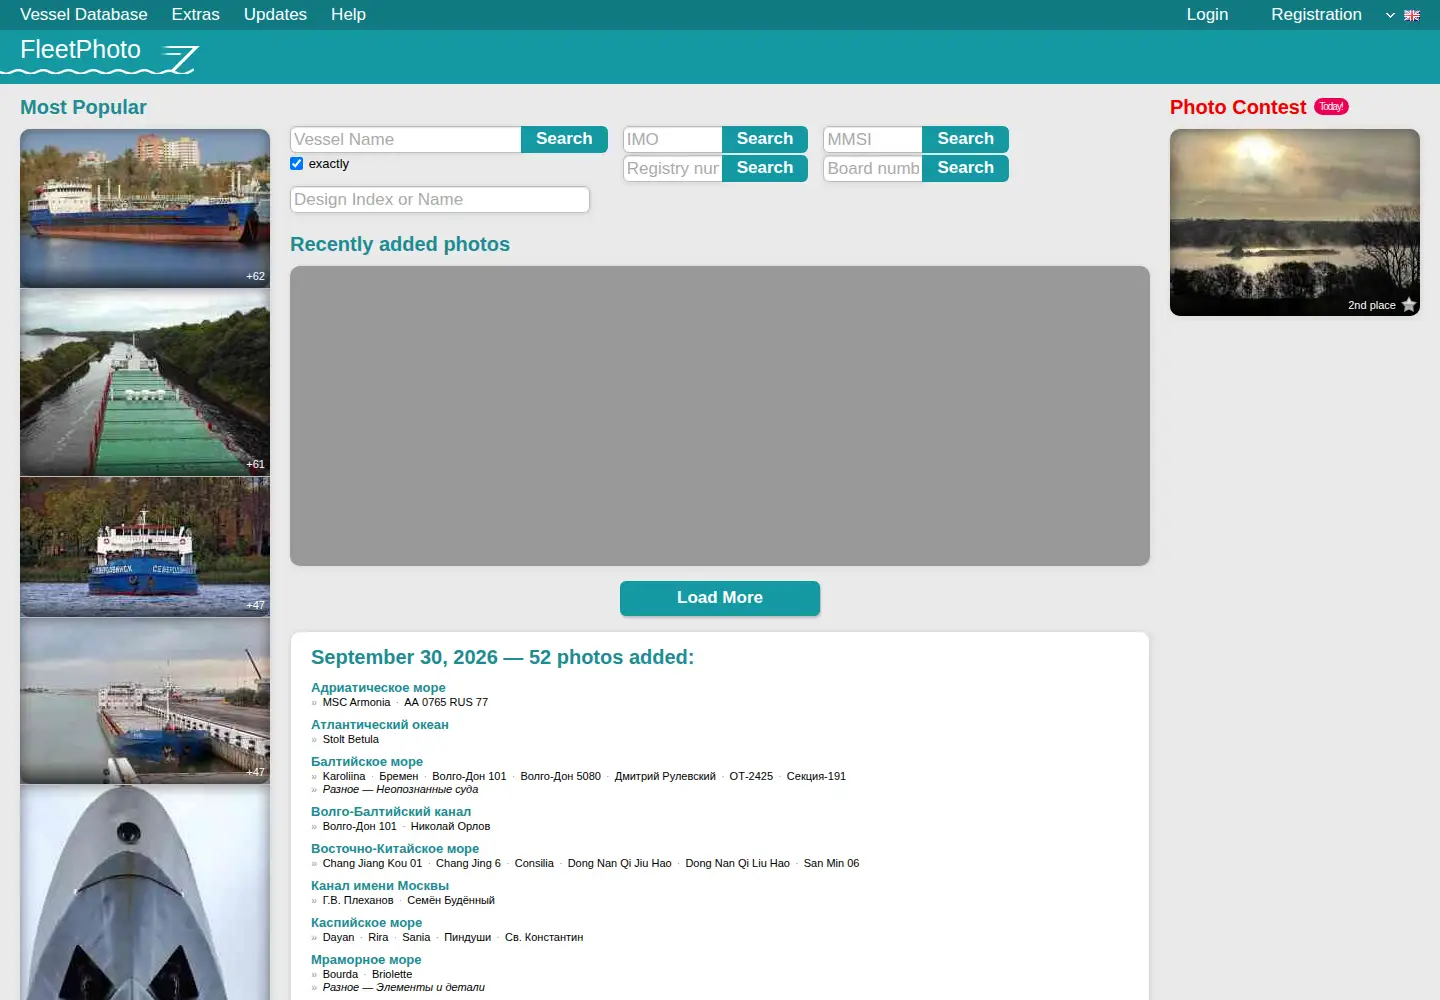Focus the IMO input field
The image size is (1440, 1000).
coord(673,139)
